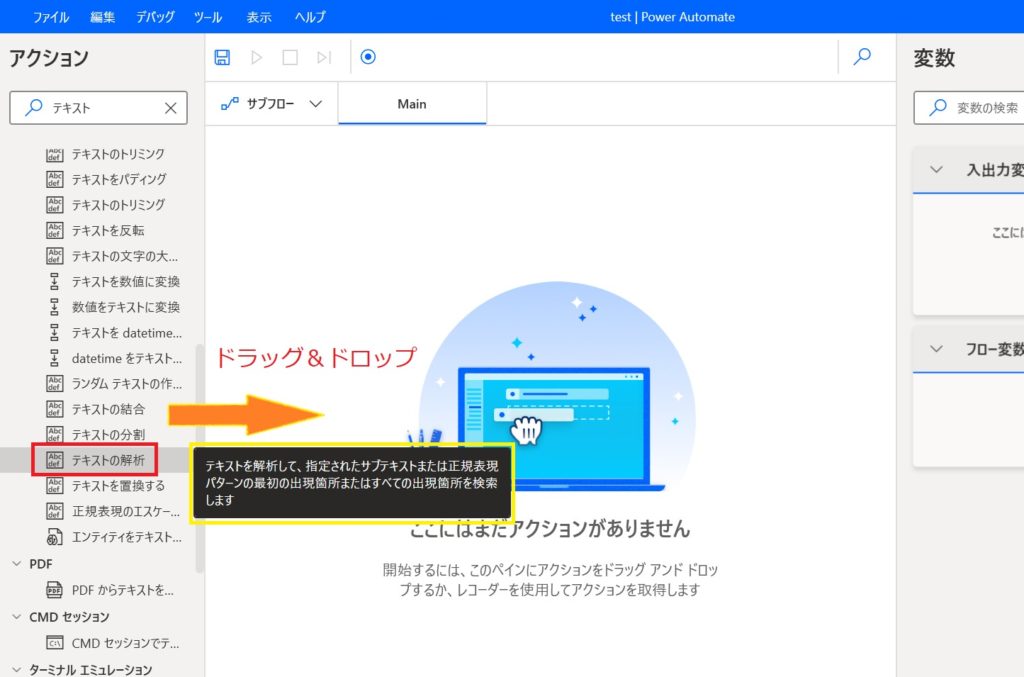Click the search magnifier in the toolbar
The image size is (1024, 677).
click(x=862, y=57)
